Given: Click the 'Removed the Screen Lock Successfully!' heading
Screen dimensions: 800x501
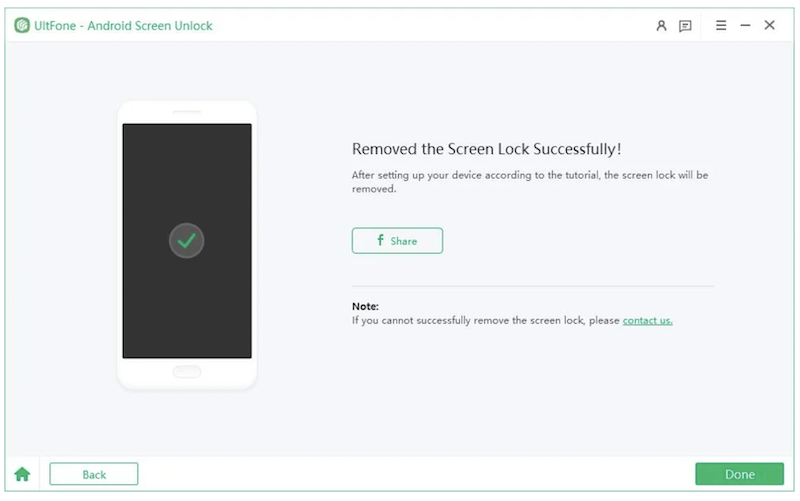Looking at the screenshot, I should click(487, 149).
